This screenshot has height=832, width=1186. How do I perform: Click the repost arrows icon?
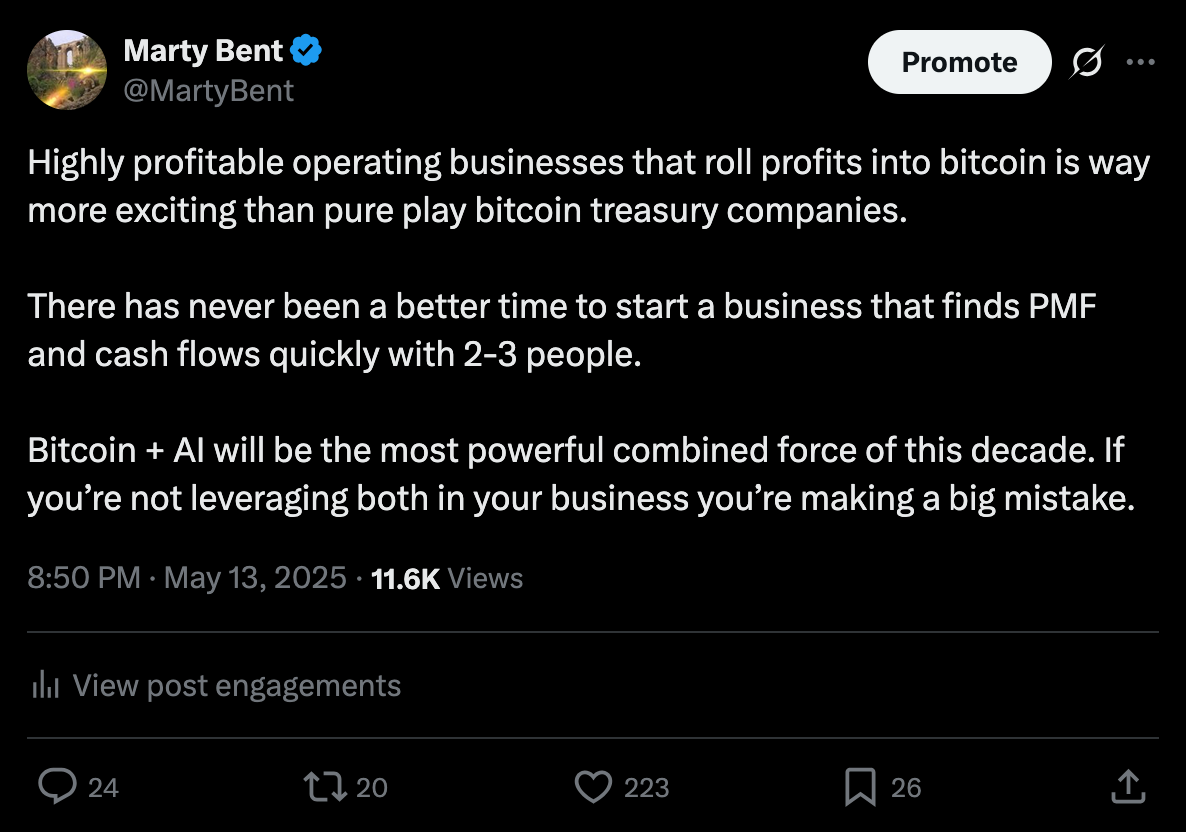(325, 786)
